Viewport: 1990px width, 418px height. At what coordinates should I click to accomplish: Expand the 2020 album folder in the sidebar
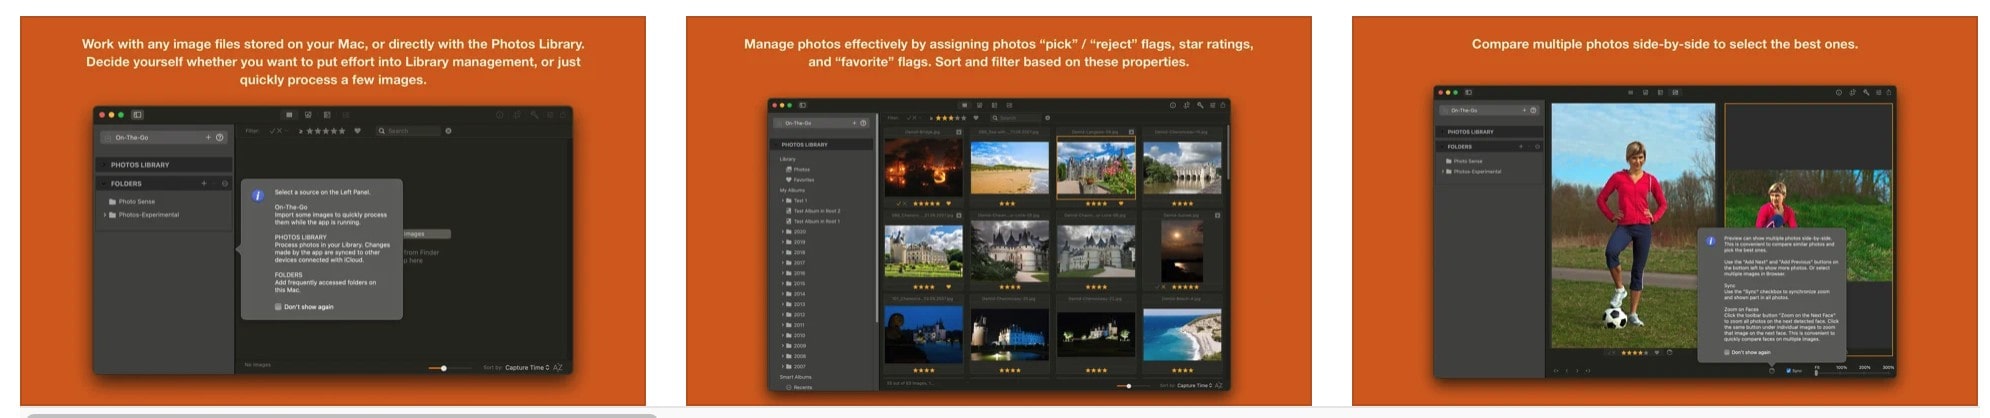click(782, 232)
